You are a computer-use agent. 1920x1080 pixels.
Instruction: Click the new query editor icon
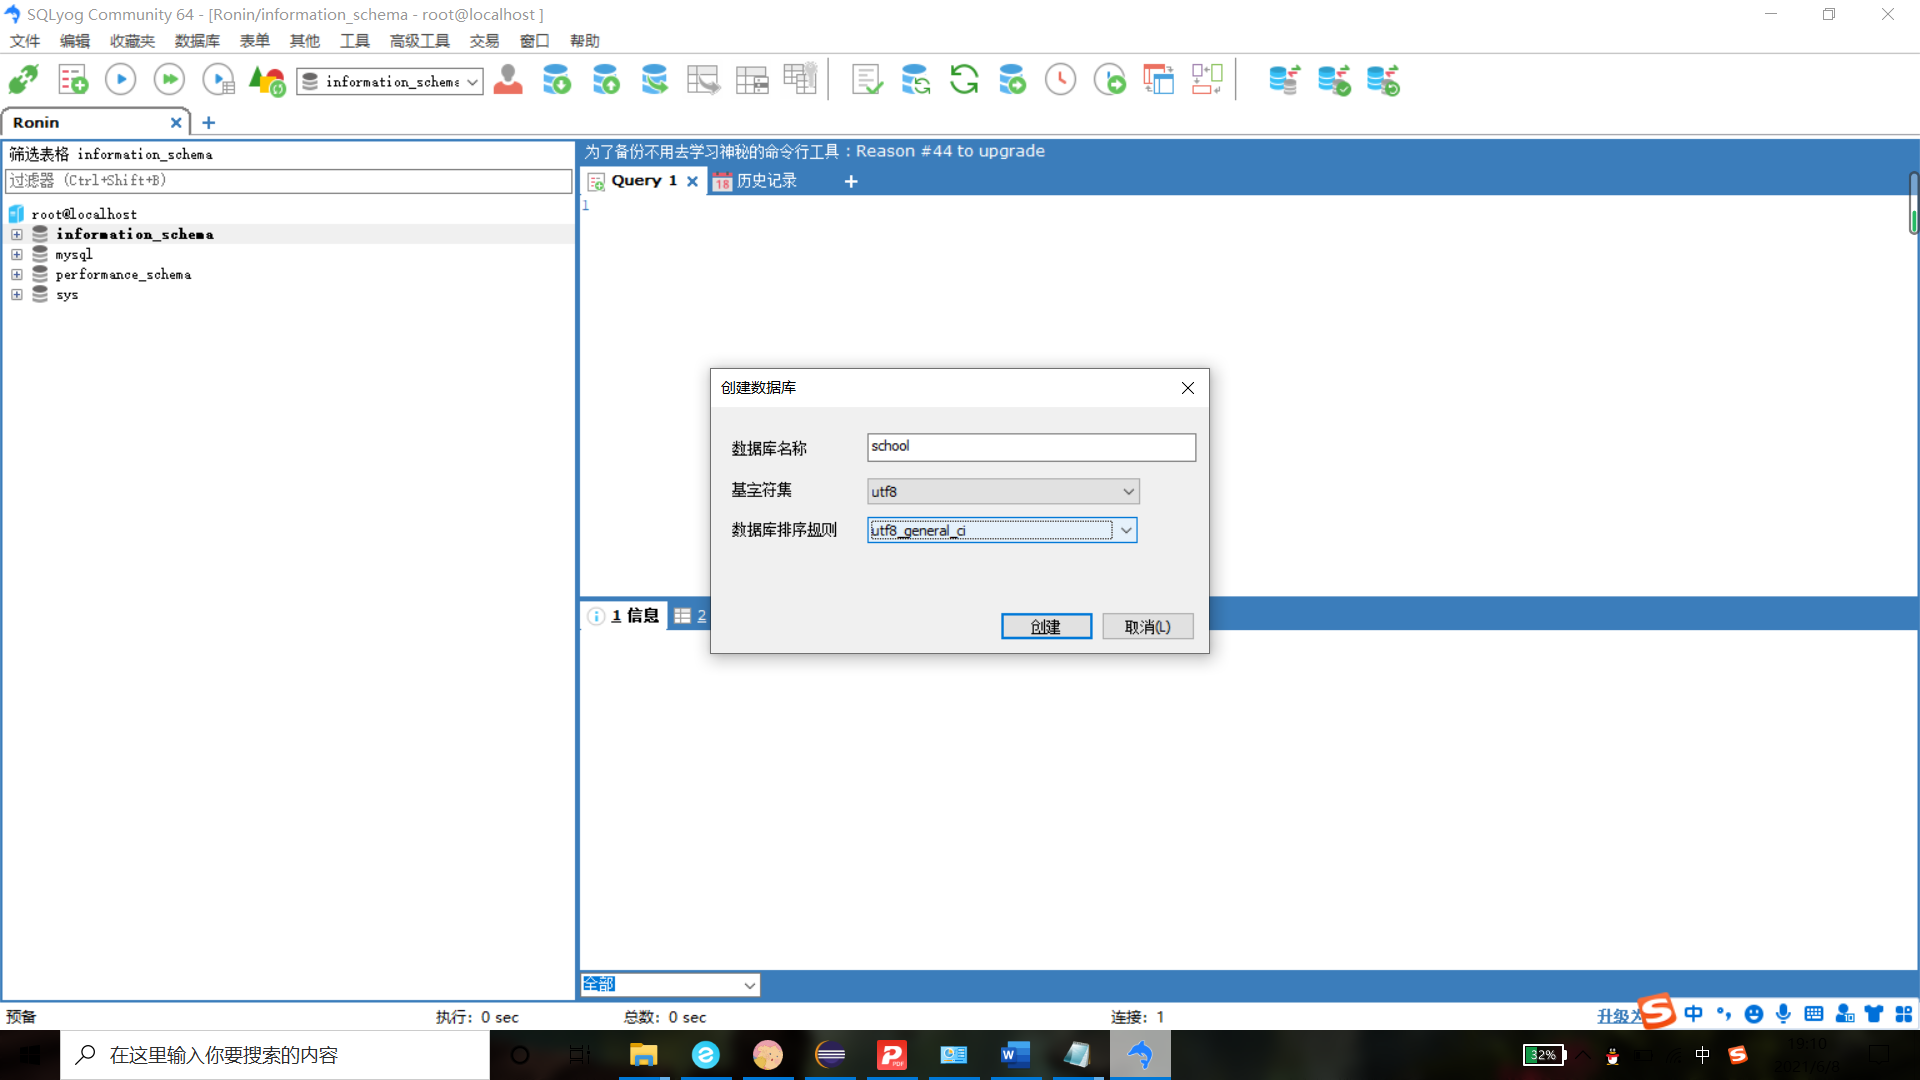(x=72, y=80)
